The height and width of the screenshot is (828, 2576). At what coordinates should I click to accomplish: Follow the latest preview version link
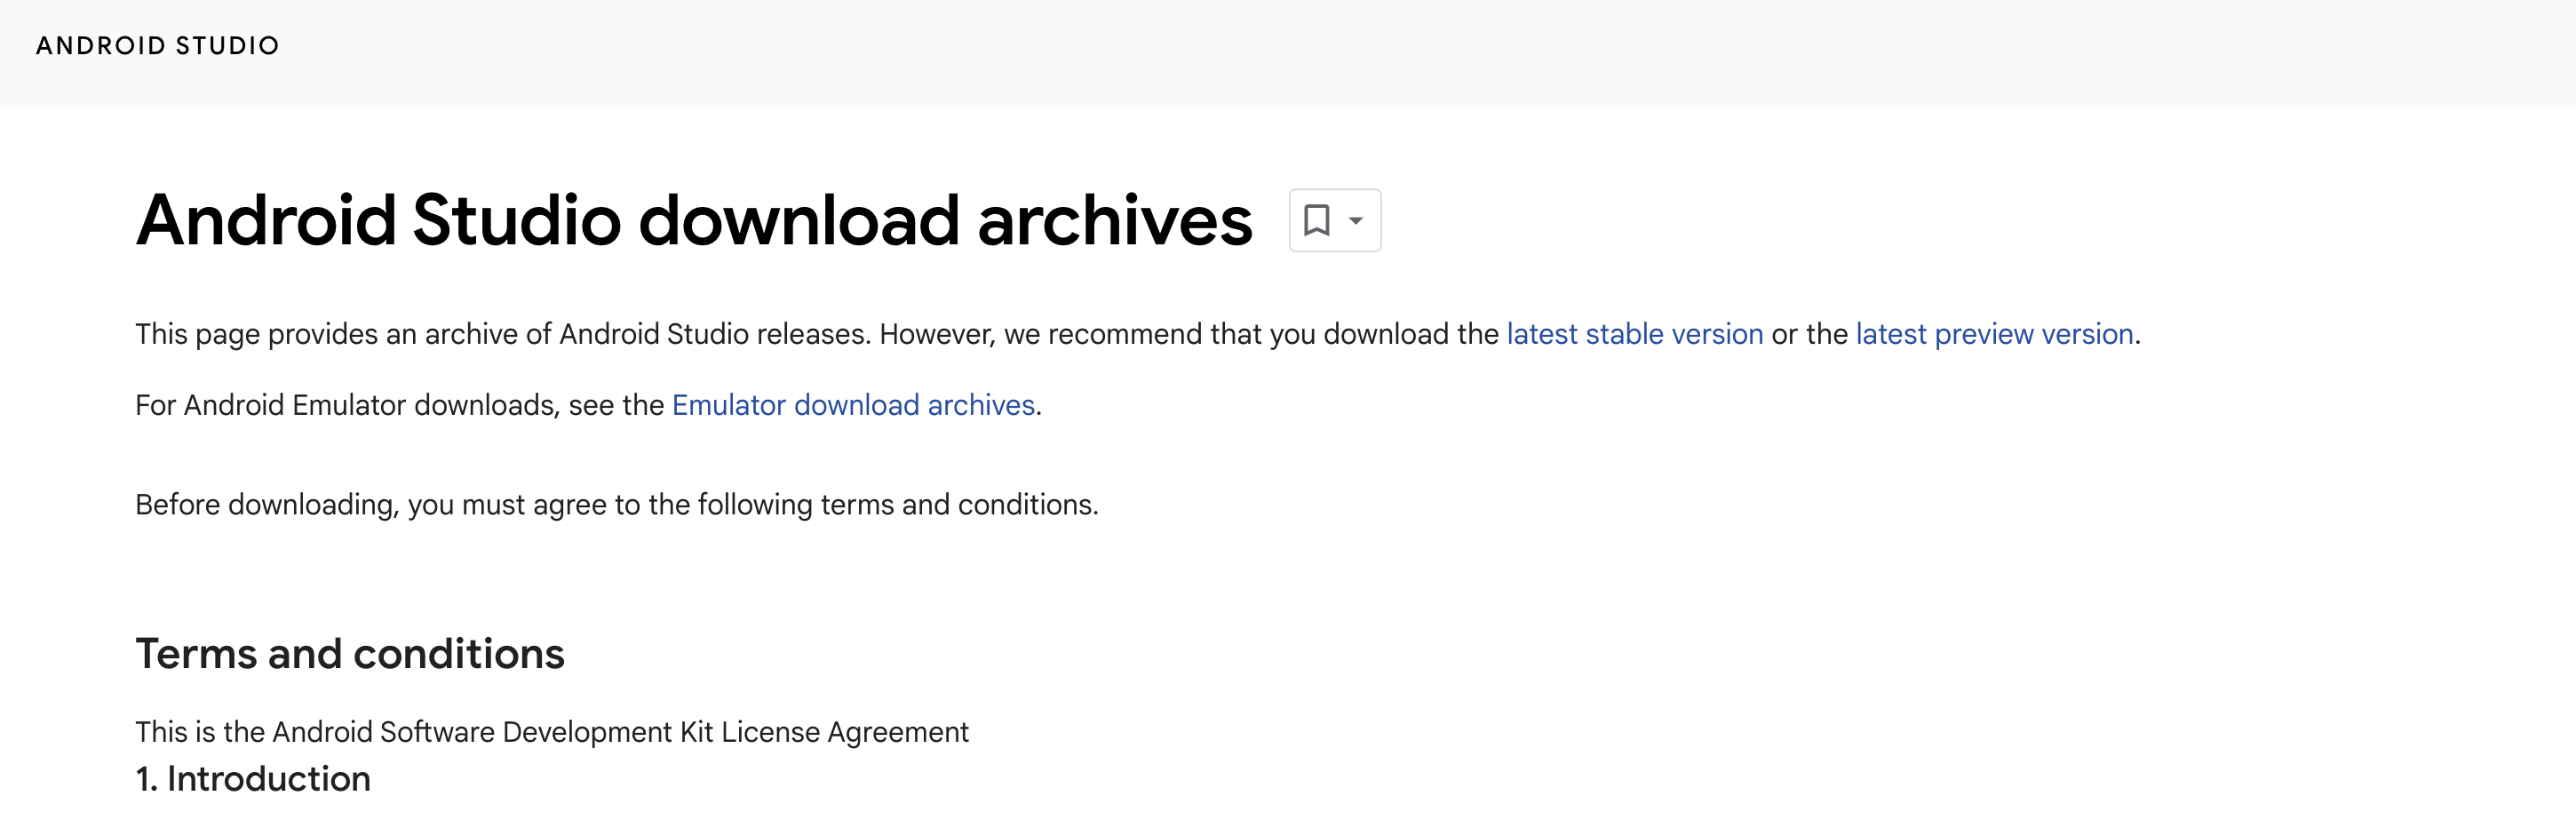(1994, 334)
